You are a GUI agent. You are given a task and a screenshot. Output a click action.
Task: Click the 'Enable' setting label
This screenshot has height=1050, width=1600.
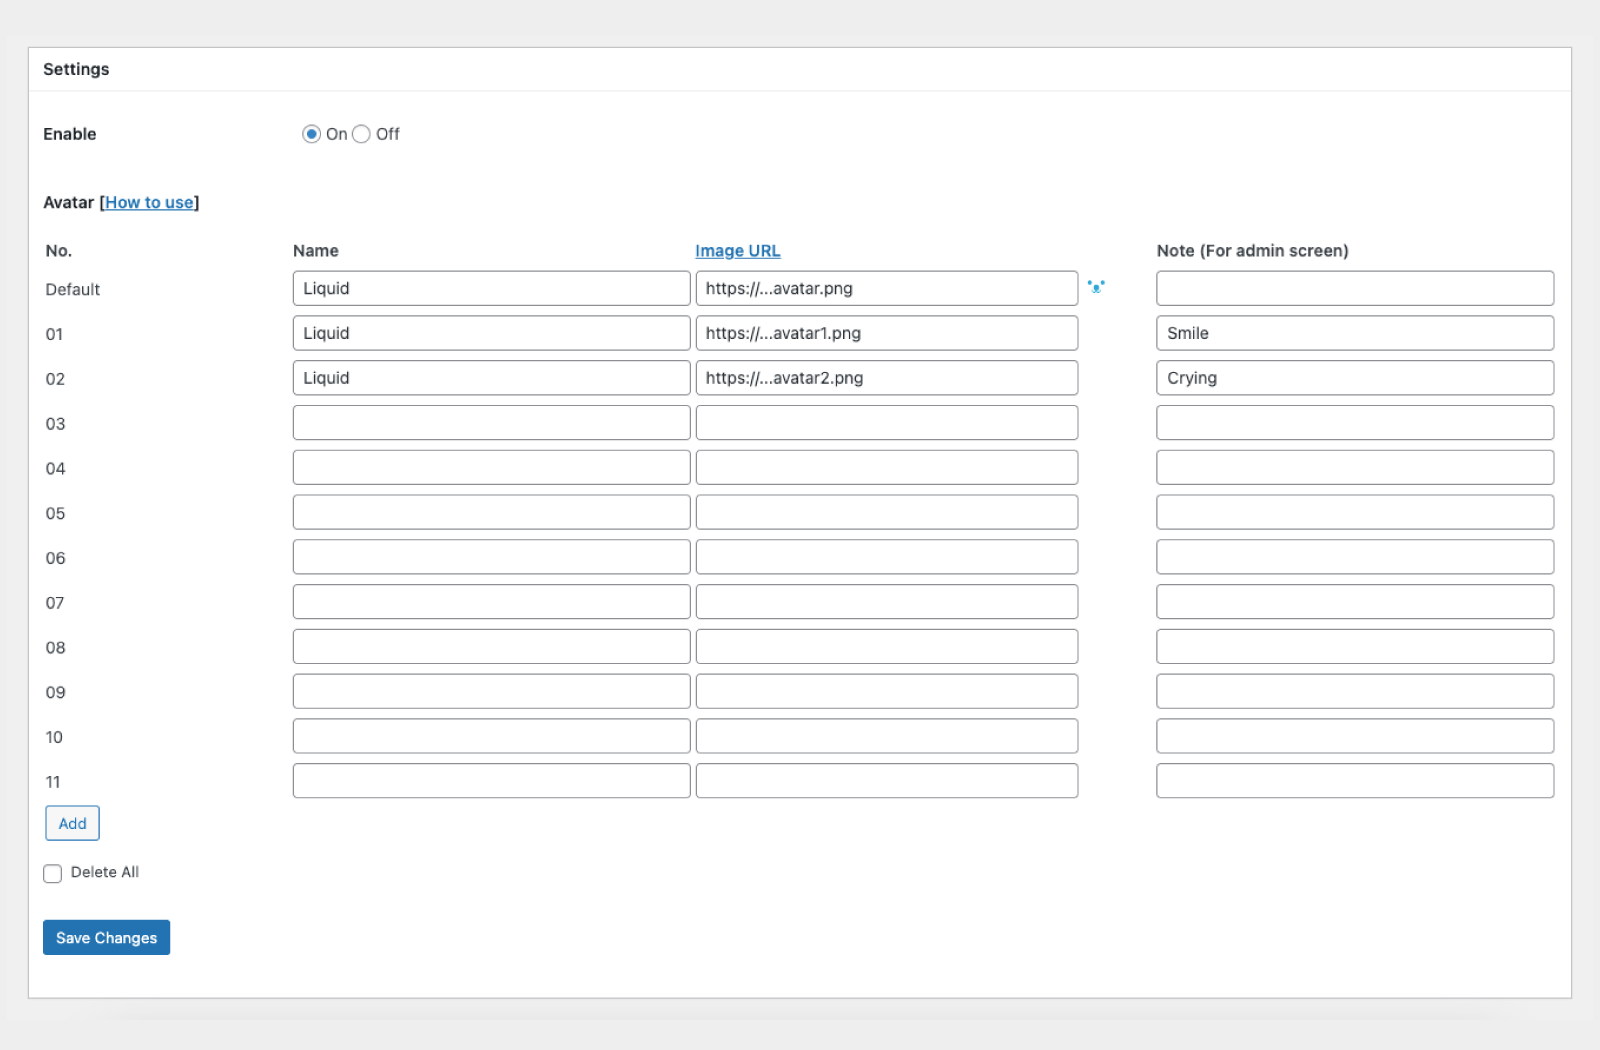pyautogui.click(x=70, y=134)
